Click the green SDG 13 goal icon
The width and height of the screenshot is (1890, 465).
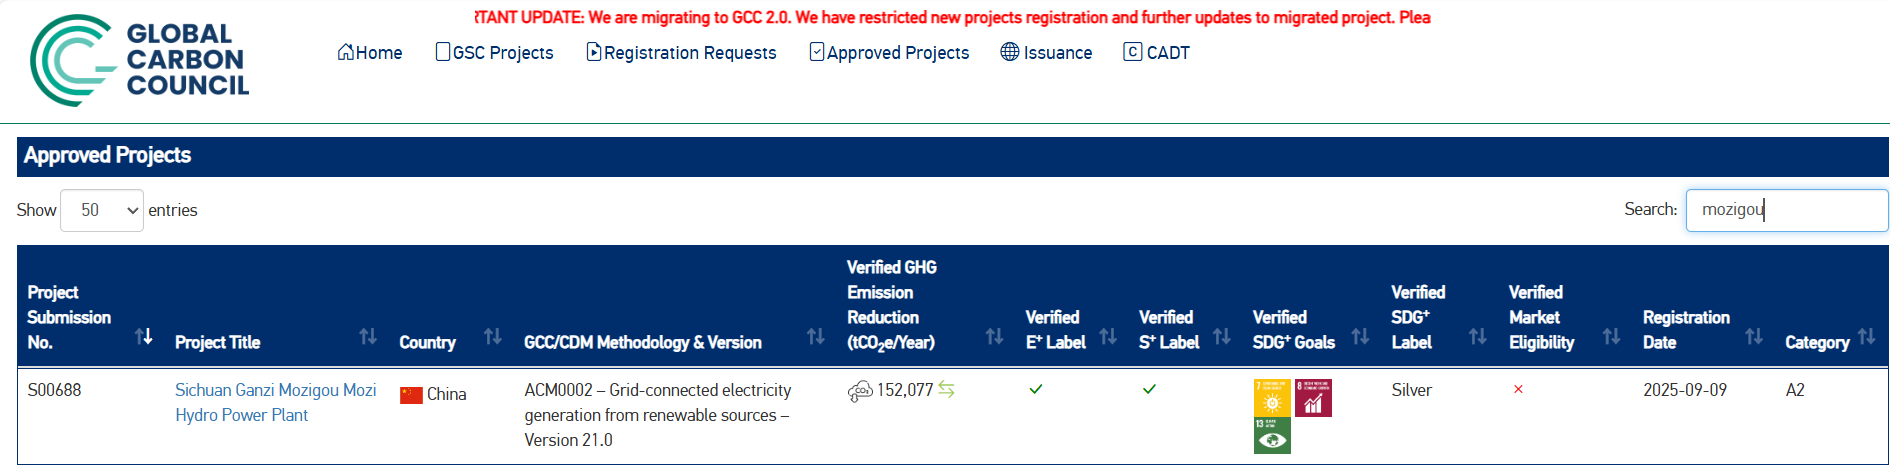click(1272, 436)
